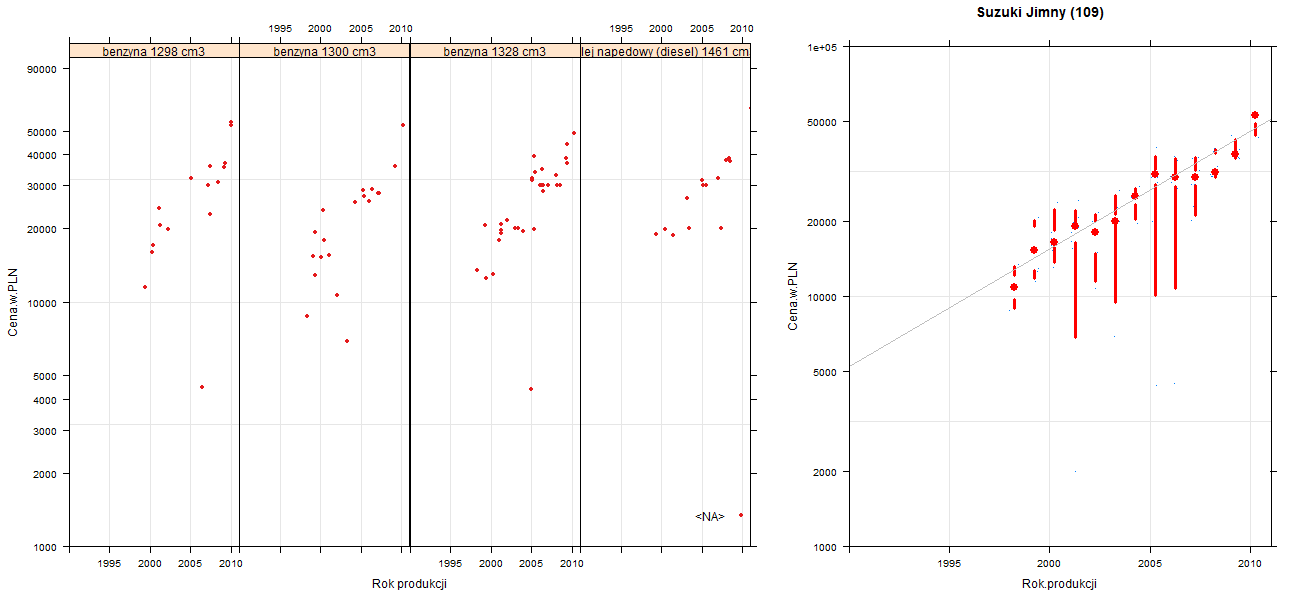Select the 'benzyna 1300 cm3' panel header
Image resolution: width=1300 pixels, height=600 pixels.
pos(325,51)
